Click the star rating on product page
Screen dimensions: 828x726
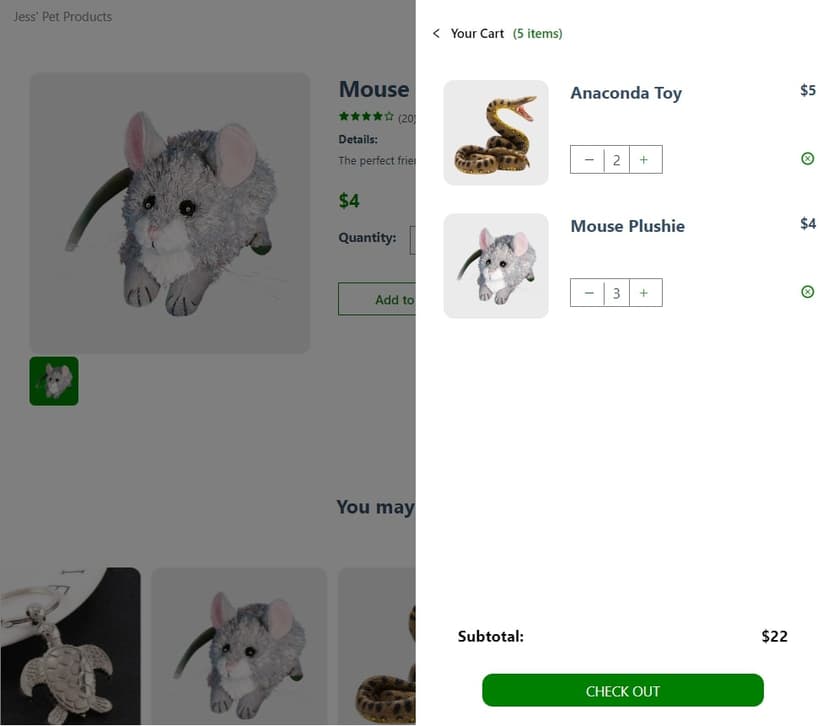pyautogui.click(x=366, y=117)
